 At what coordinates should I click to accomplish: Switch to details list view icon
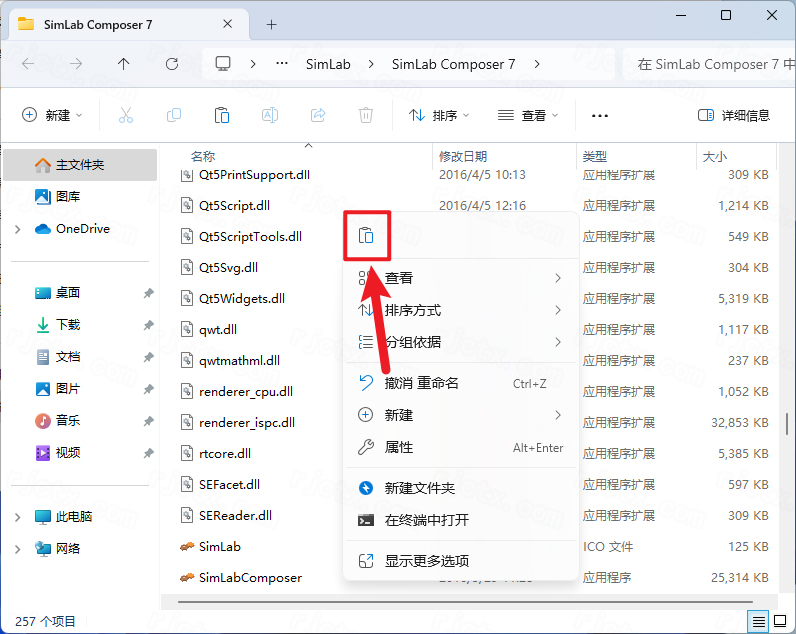pyautogui.click(x=758, y=621)
